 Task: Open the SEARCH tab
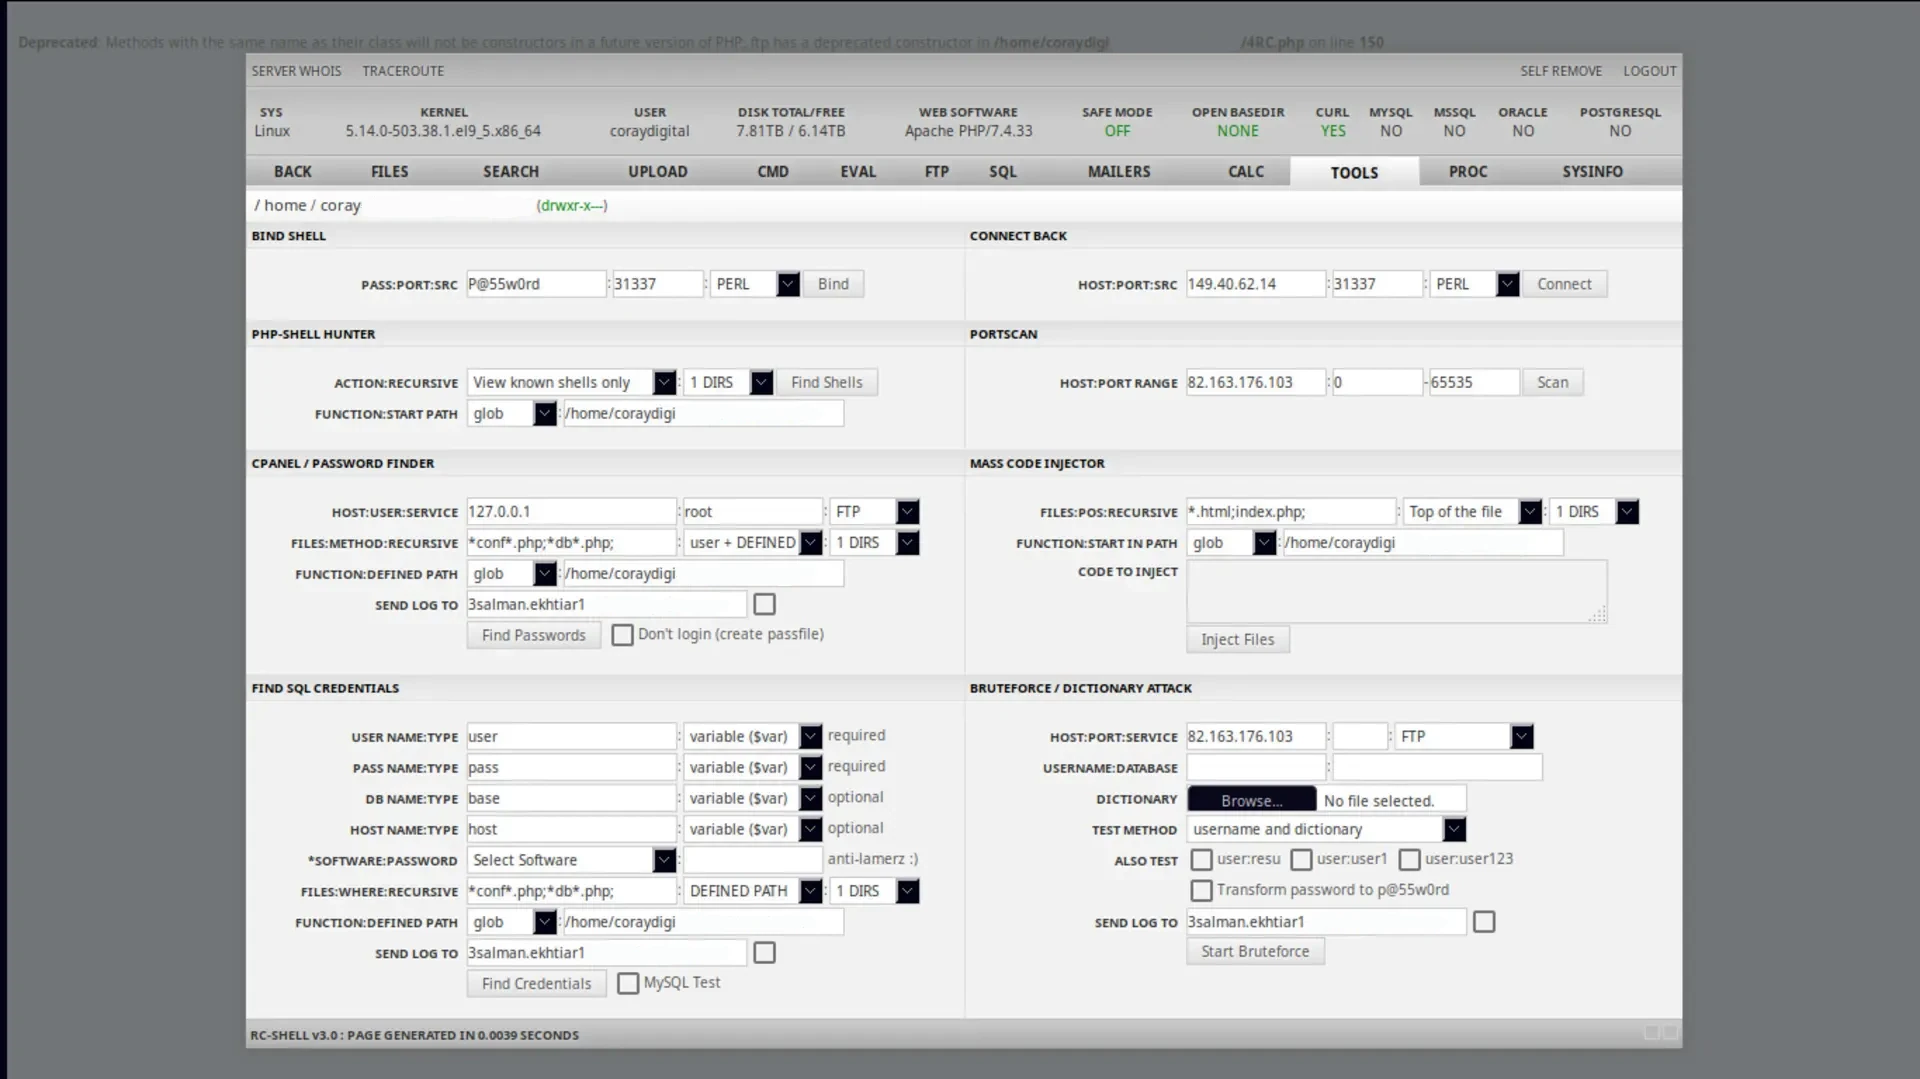coord(511,172)
